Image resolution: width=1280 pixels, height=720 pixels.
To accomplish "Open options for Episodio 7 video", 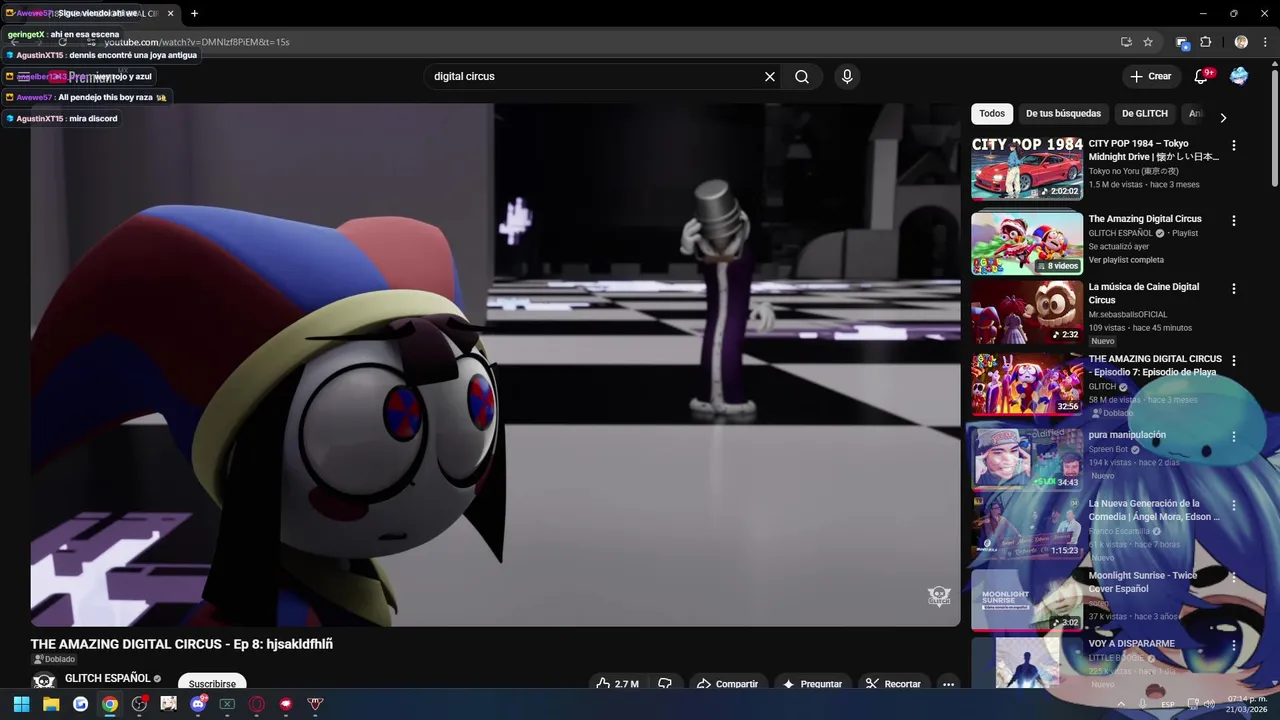I will pos(1233,360).
